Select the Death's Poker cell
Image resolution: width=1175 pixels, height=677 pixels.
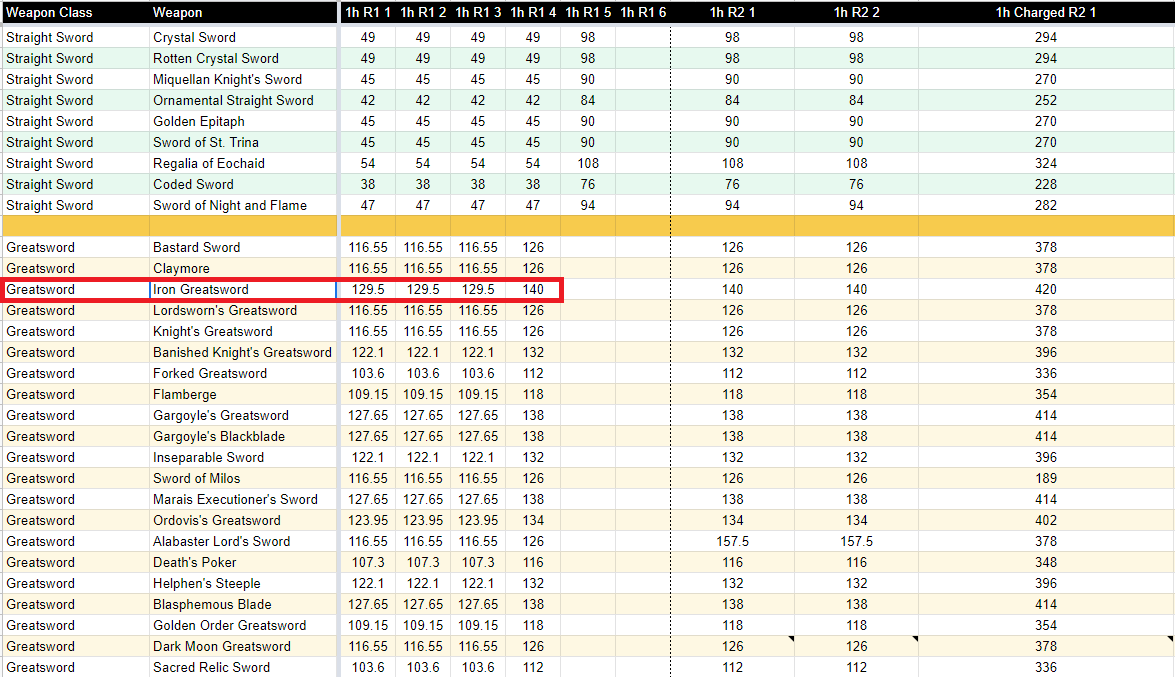coord(243,562)
